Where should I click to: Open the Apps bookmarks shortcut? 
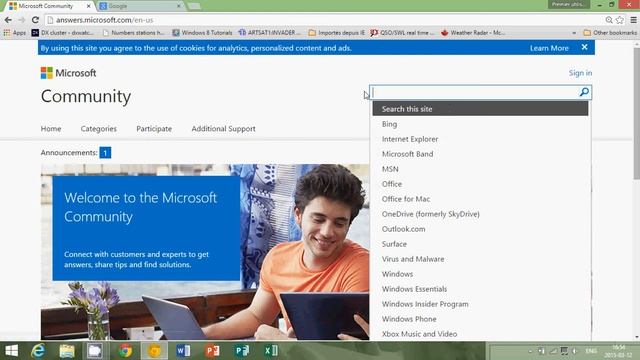click(x=15, y=33)
